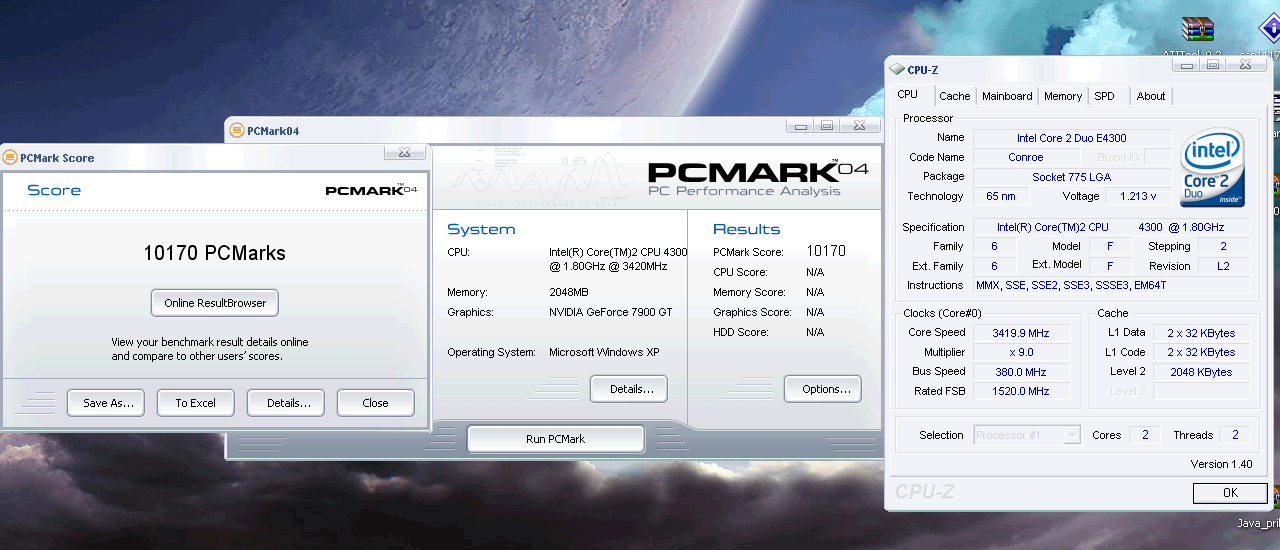
Task: Click the Stepping value 2
Action: [1223, 246]
